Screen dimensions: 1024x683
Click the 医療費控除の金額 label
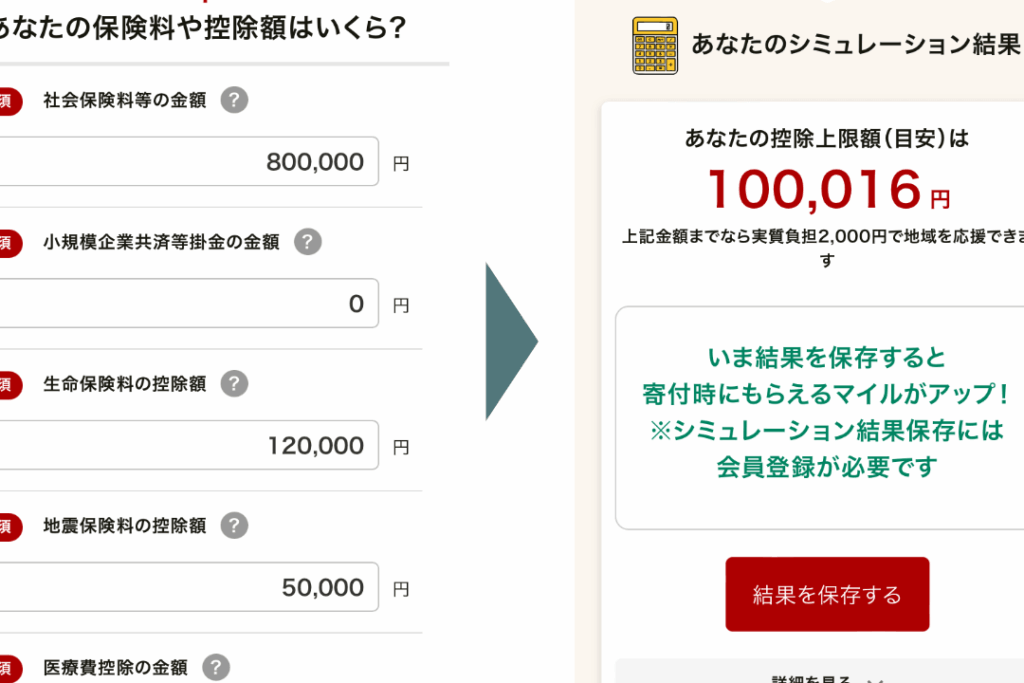pyautogui.click(x=115, y=668)
